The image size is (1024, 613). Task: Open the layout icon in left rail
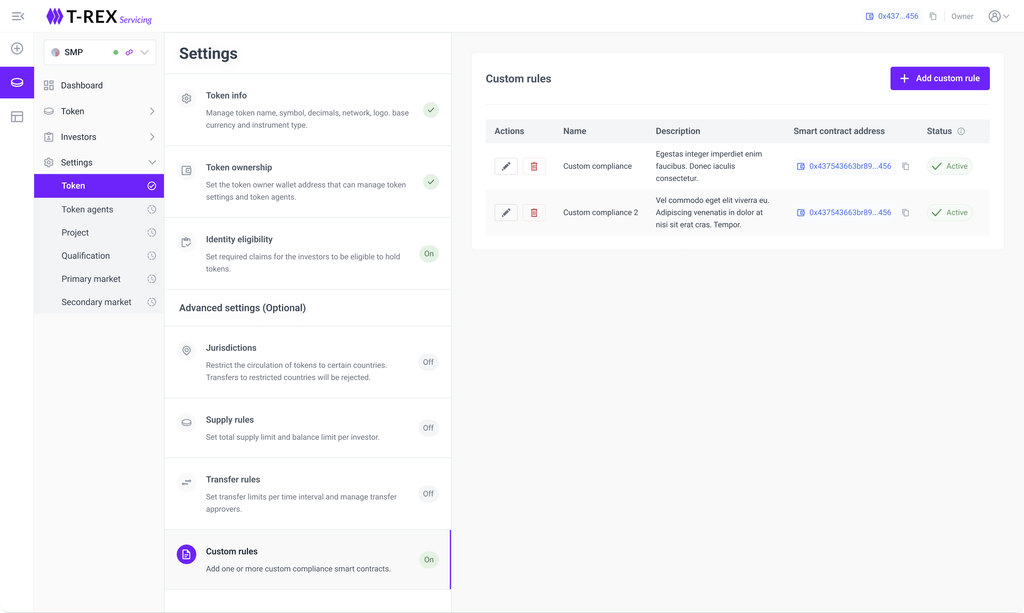(17, 117)
